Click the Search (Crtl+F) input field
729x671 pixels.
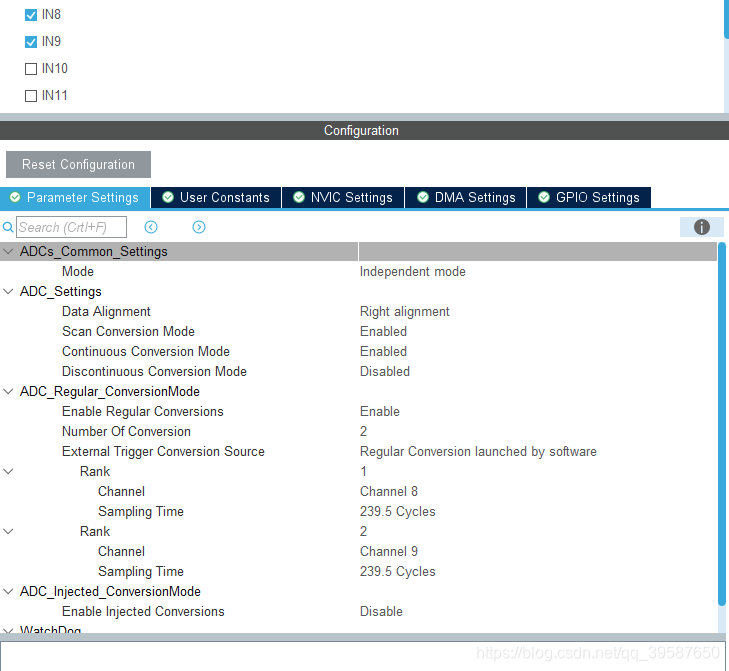pyautogui.click(x=71, y=227)
